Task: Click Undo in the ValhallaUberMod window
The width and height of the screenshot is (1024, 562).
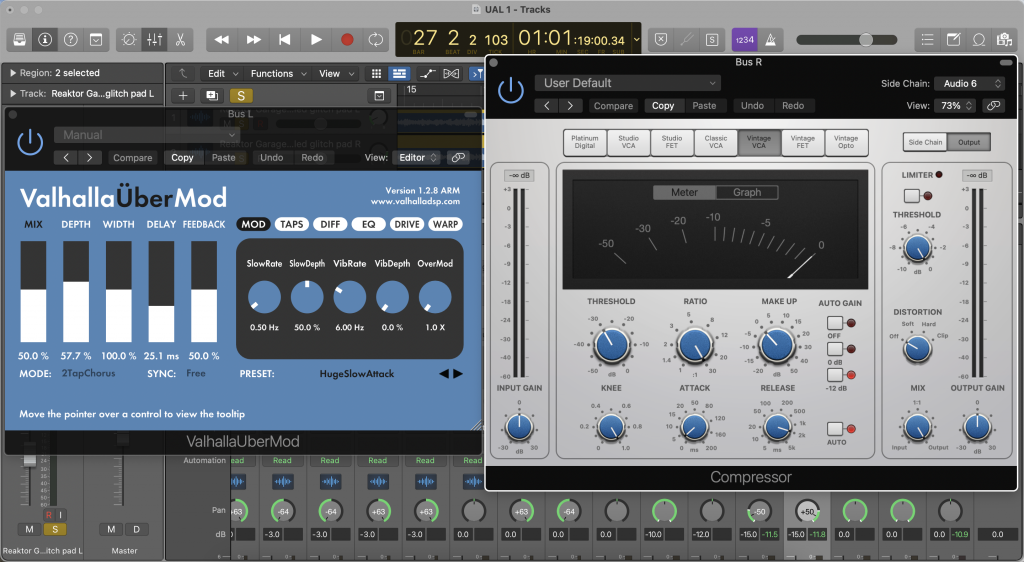Action: [x=271, y=157]
